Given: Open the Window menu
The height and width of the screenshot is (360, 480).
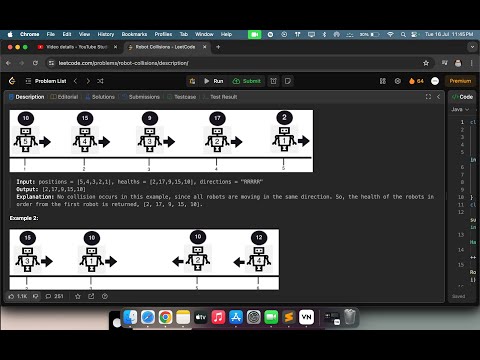Looking at the screenshot, I should 204,34.
